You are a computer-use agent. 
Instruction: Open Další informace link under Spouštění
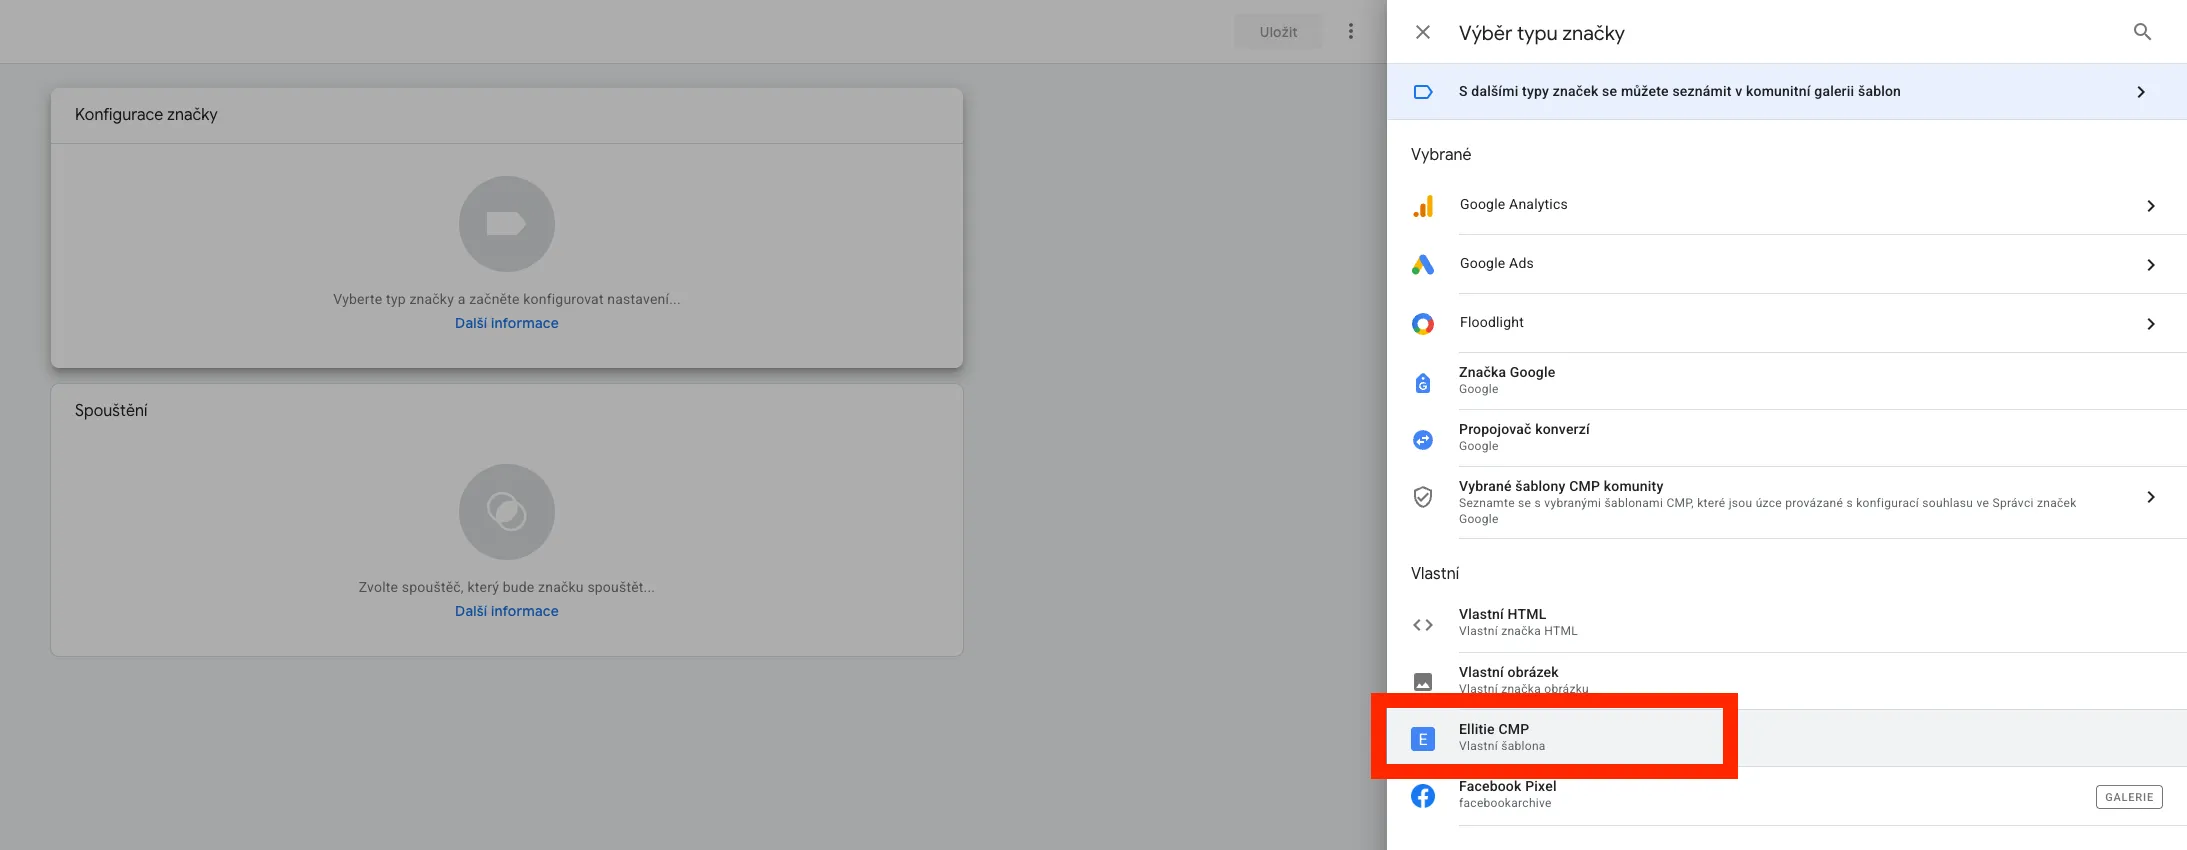click(x=507, y=611)
